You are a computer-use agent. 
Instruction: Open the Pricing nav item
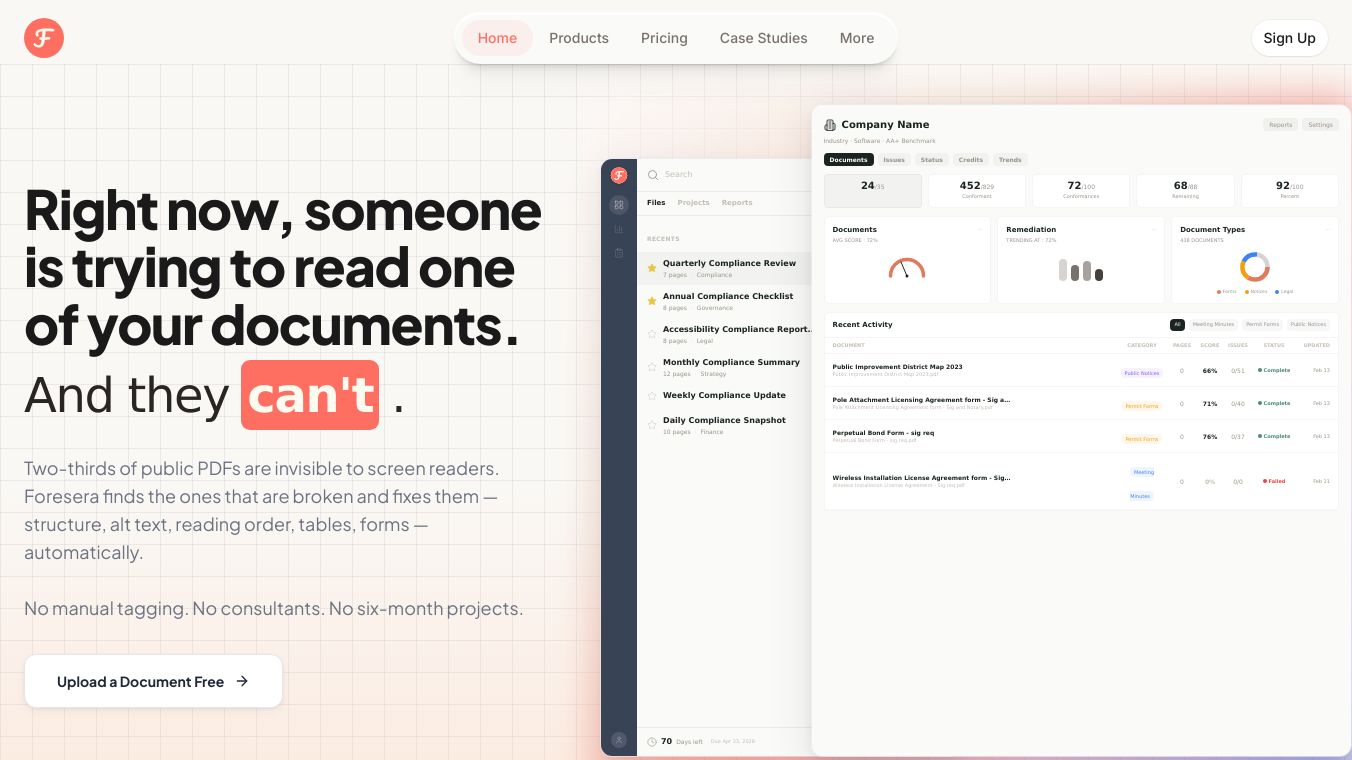[664, 38]
